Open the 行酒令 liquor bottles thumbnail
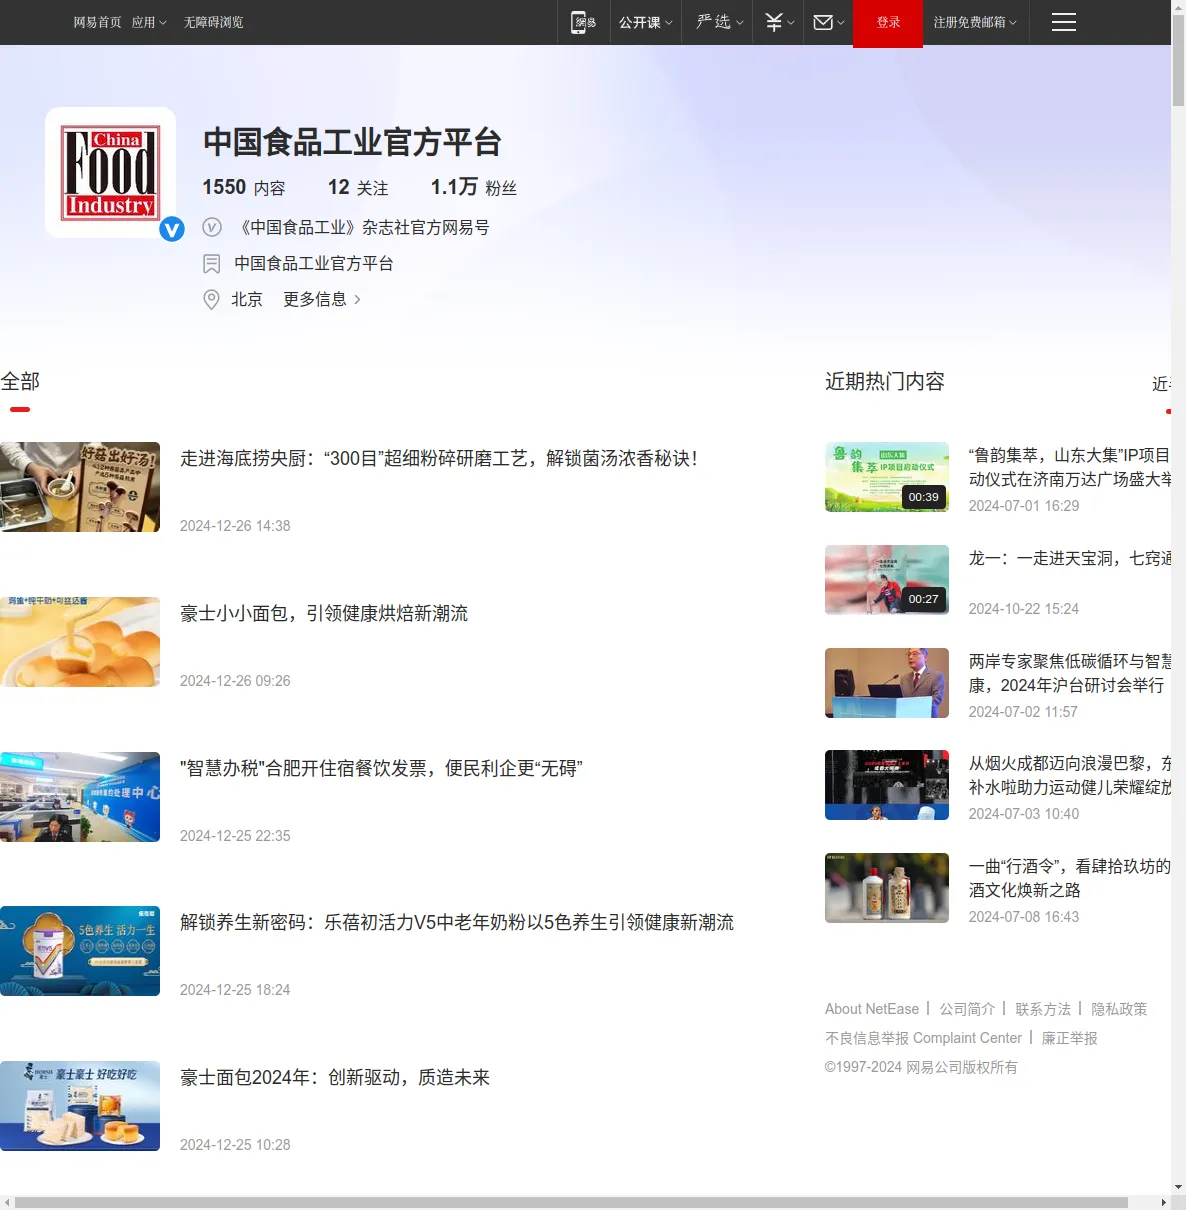The image size is (1186, 1210). [x=887, y=888]
